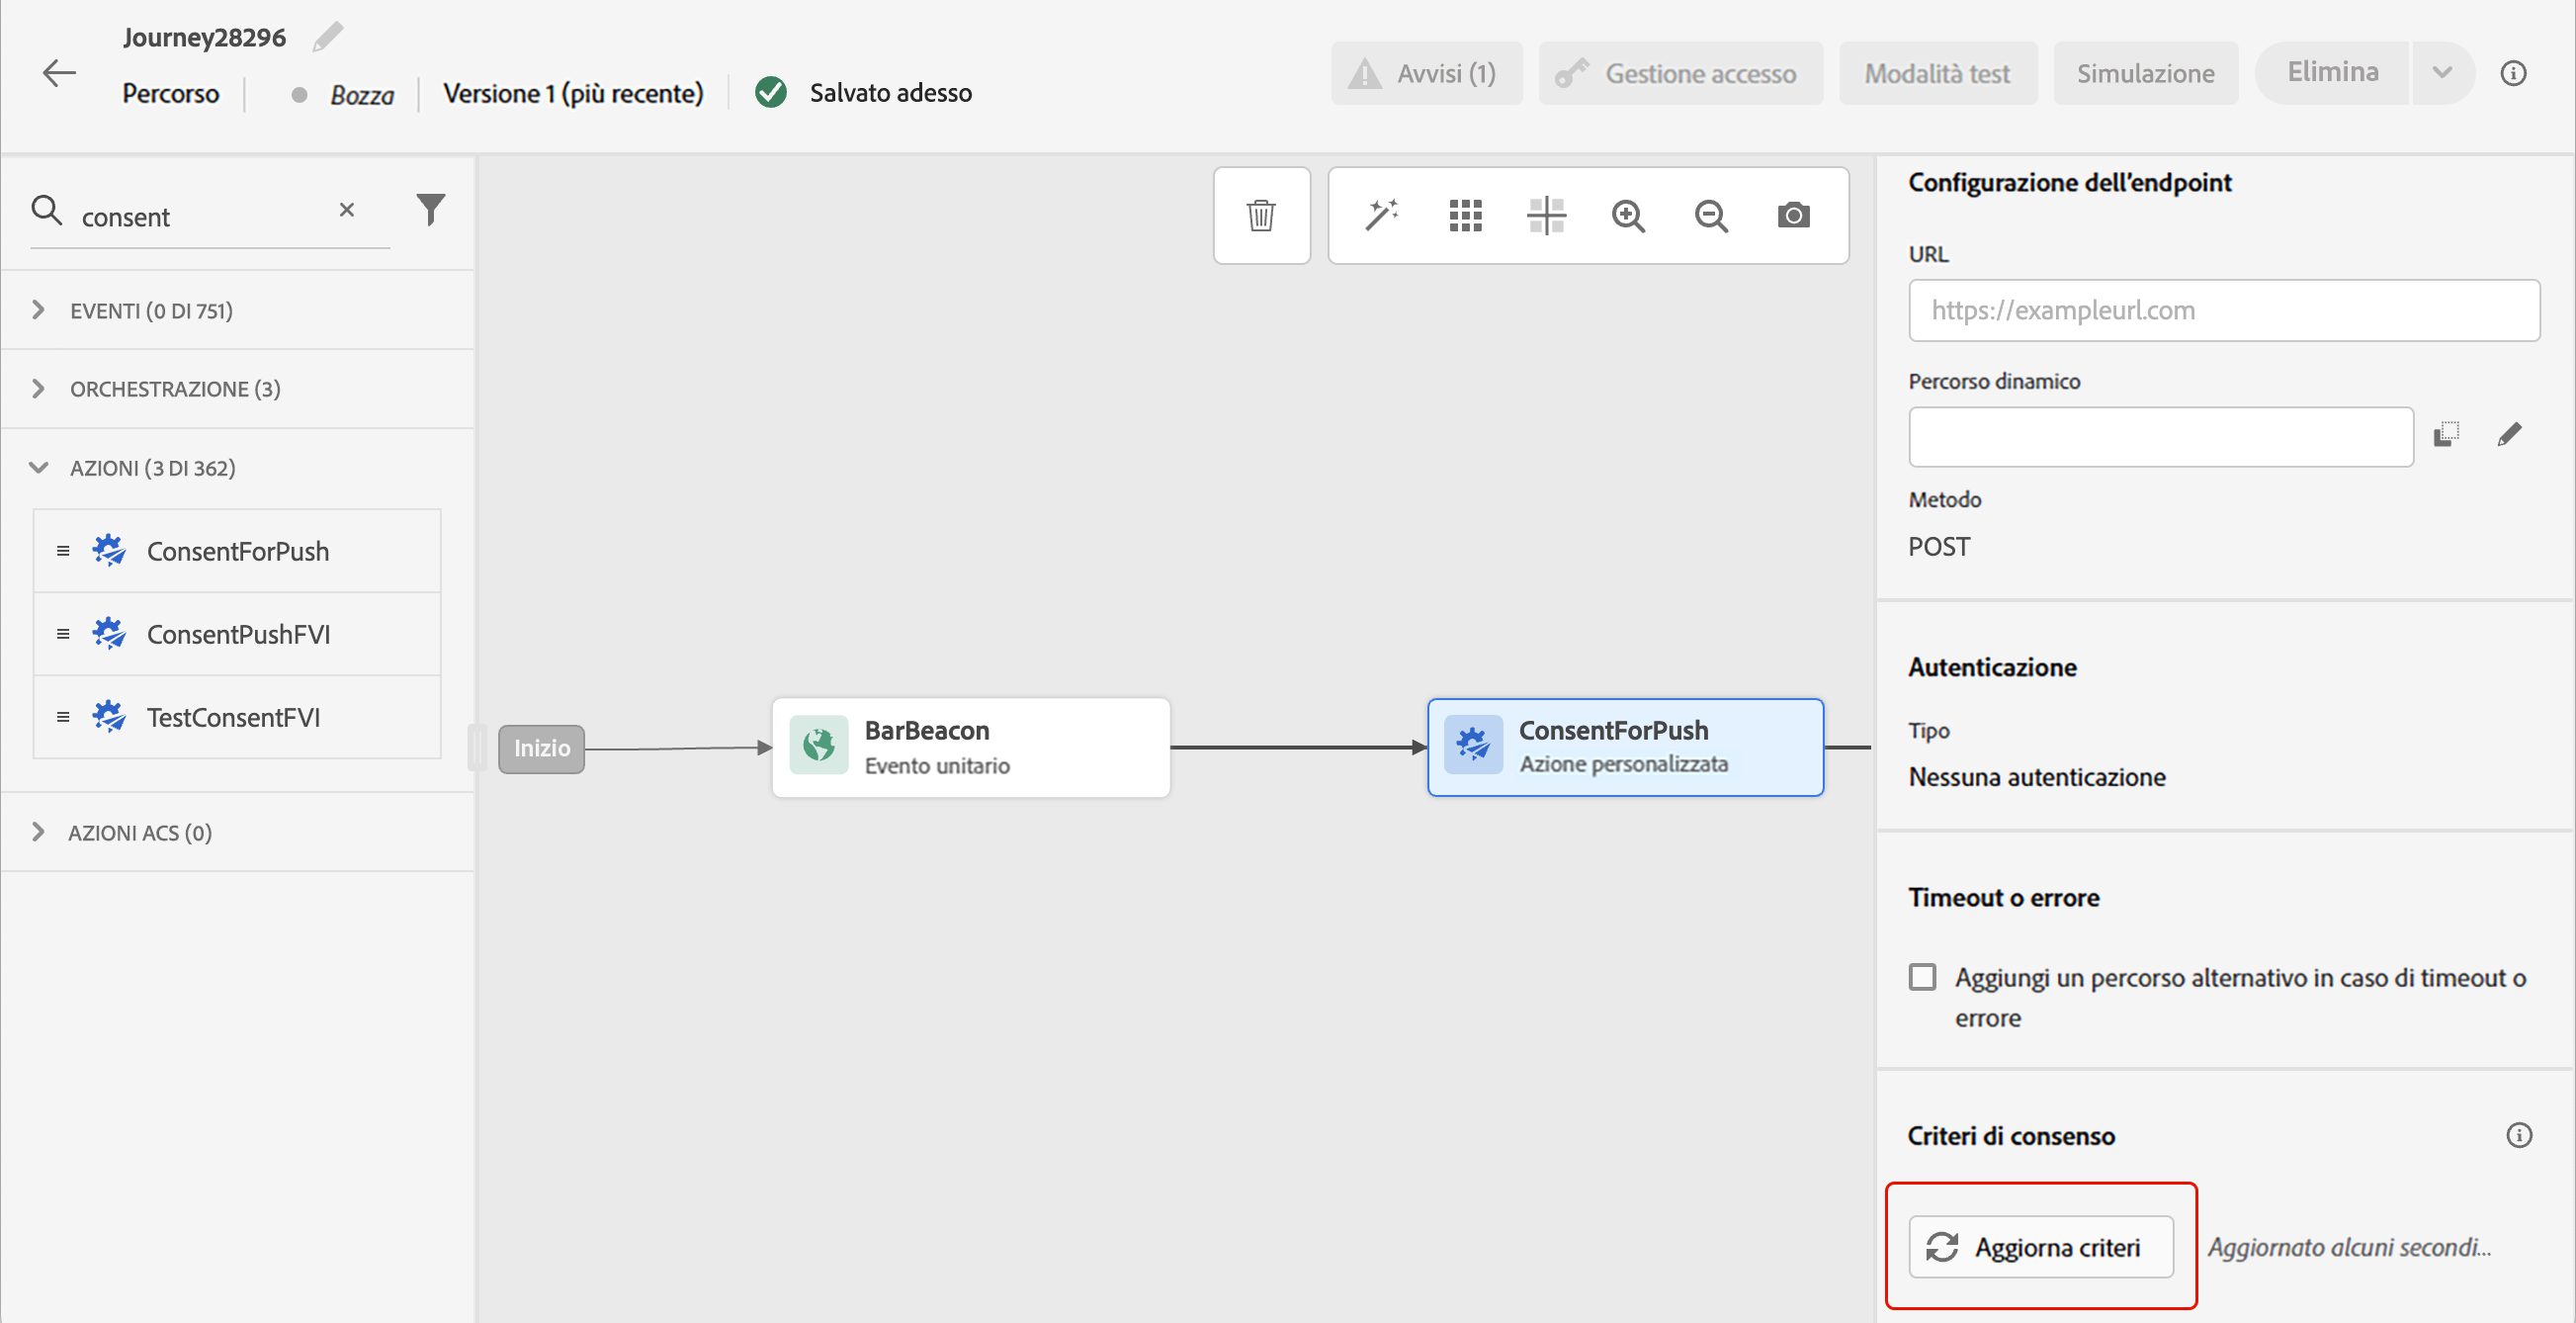The height and width of the screenshot is (1323, 2576).
Task: Click the zoom out magnifier icon
Action: click(x=1711, y=215)
